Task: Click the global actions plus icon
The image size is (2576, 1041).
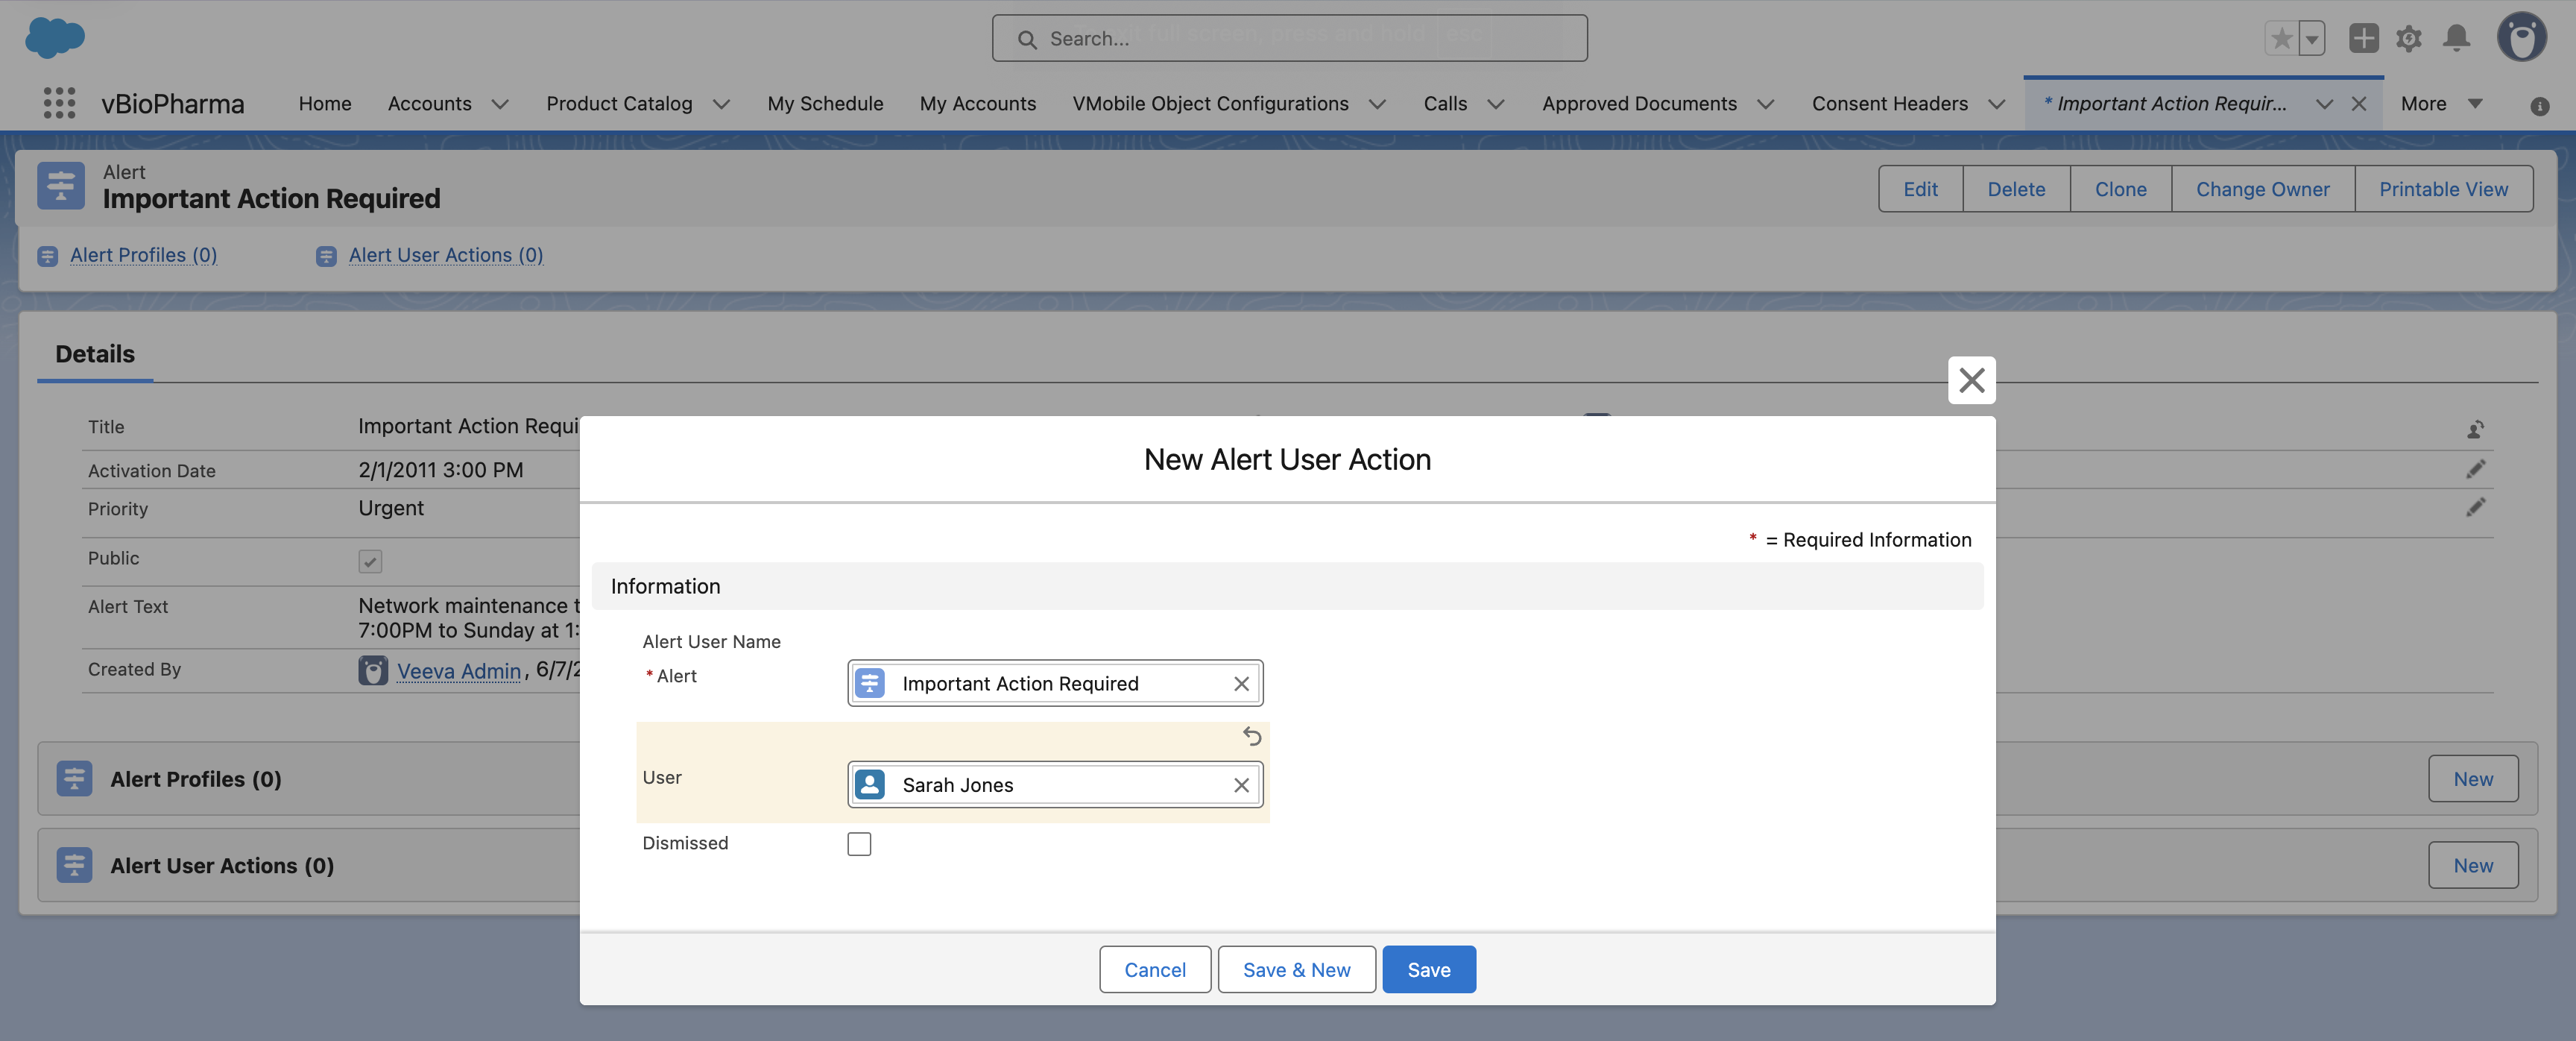Action: [2363, 38]
